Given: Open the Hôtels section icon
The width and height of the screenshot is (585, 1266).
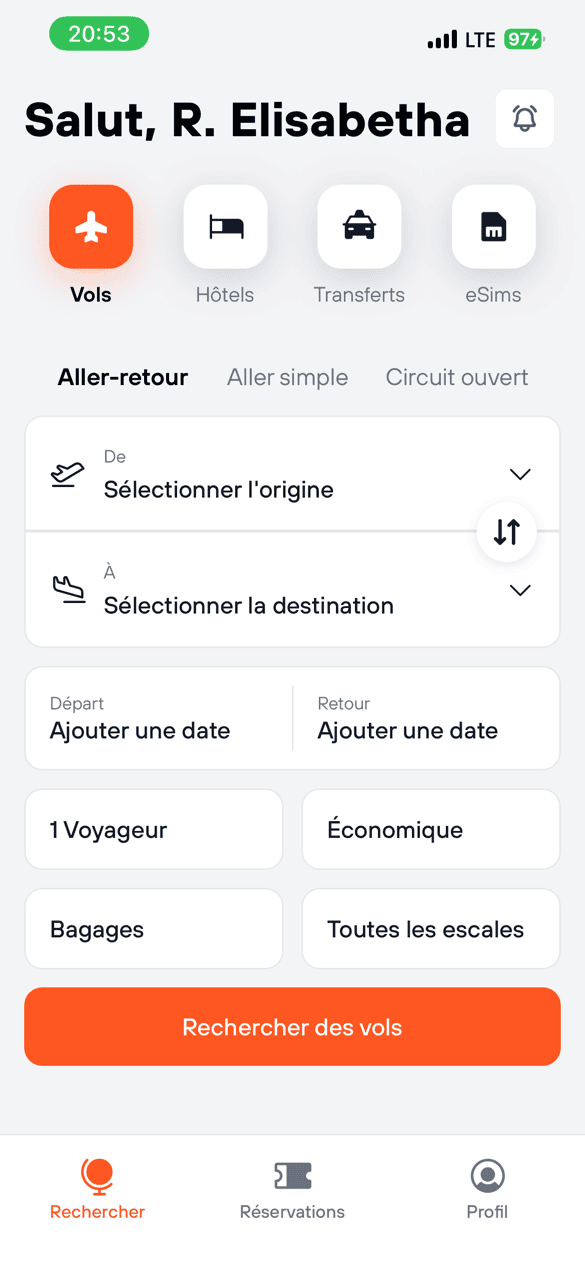Looking at the screenshot, I should (225, 227).
